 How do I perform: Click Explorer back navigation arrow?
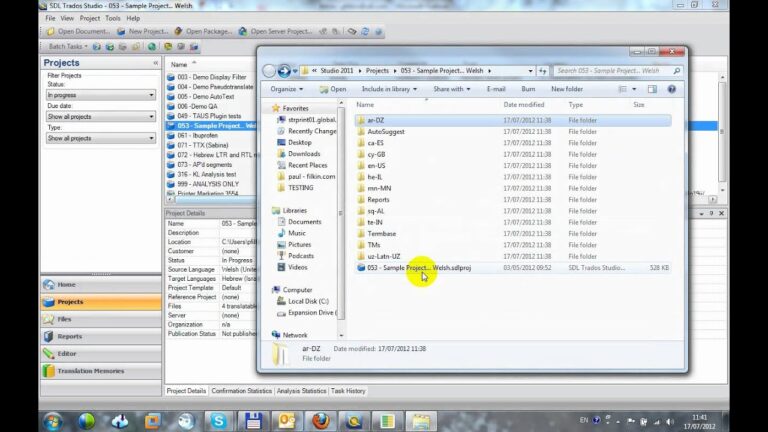click(269, 71)
